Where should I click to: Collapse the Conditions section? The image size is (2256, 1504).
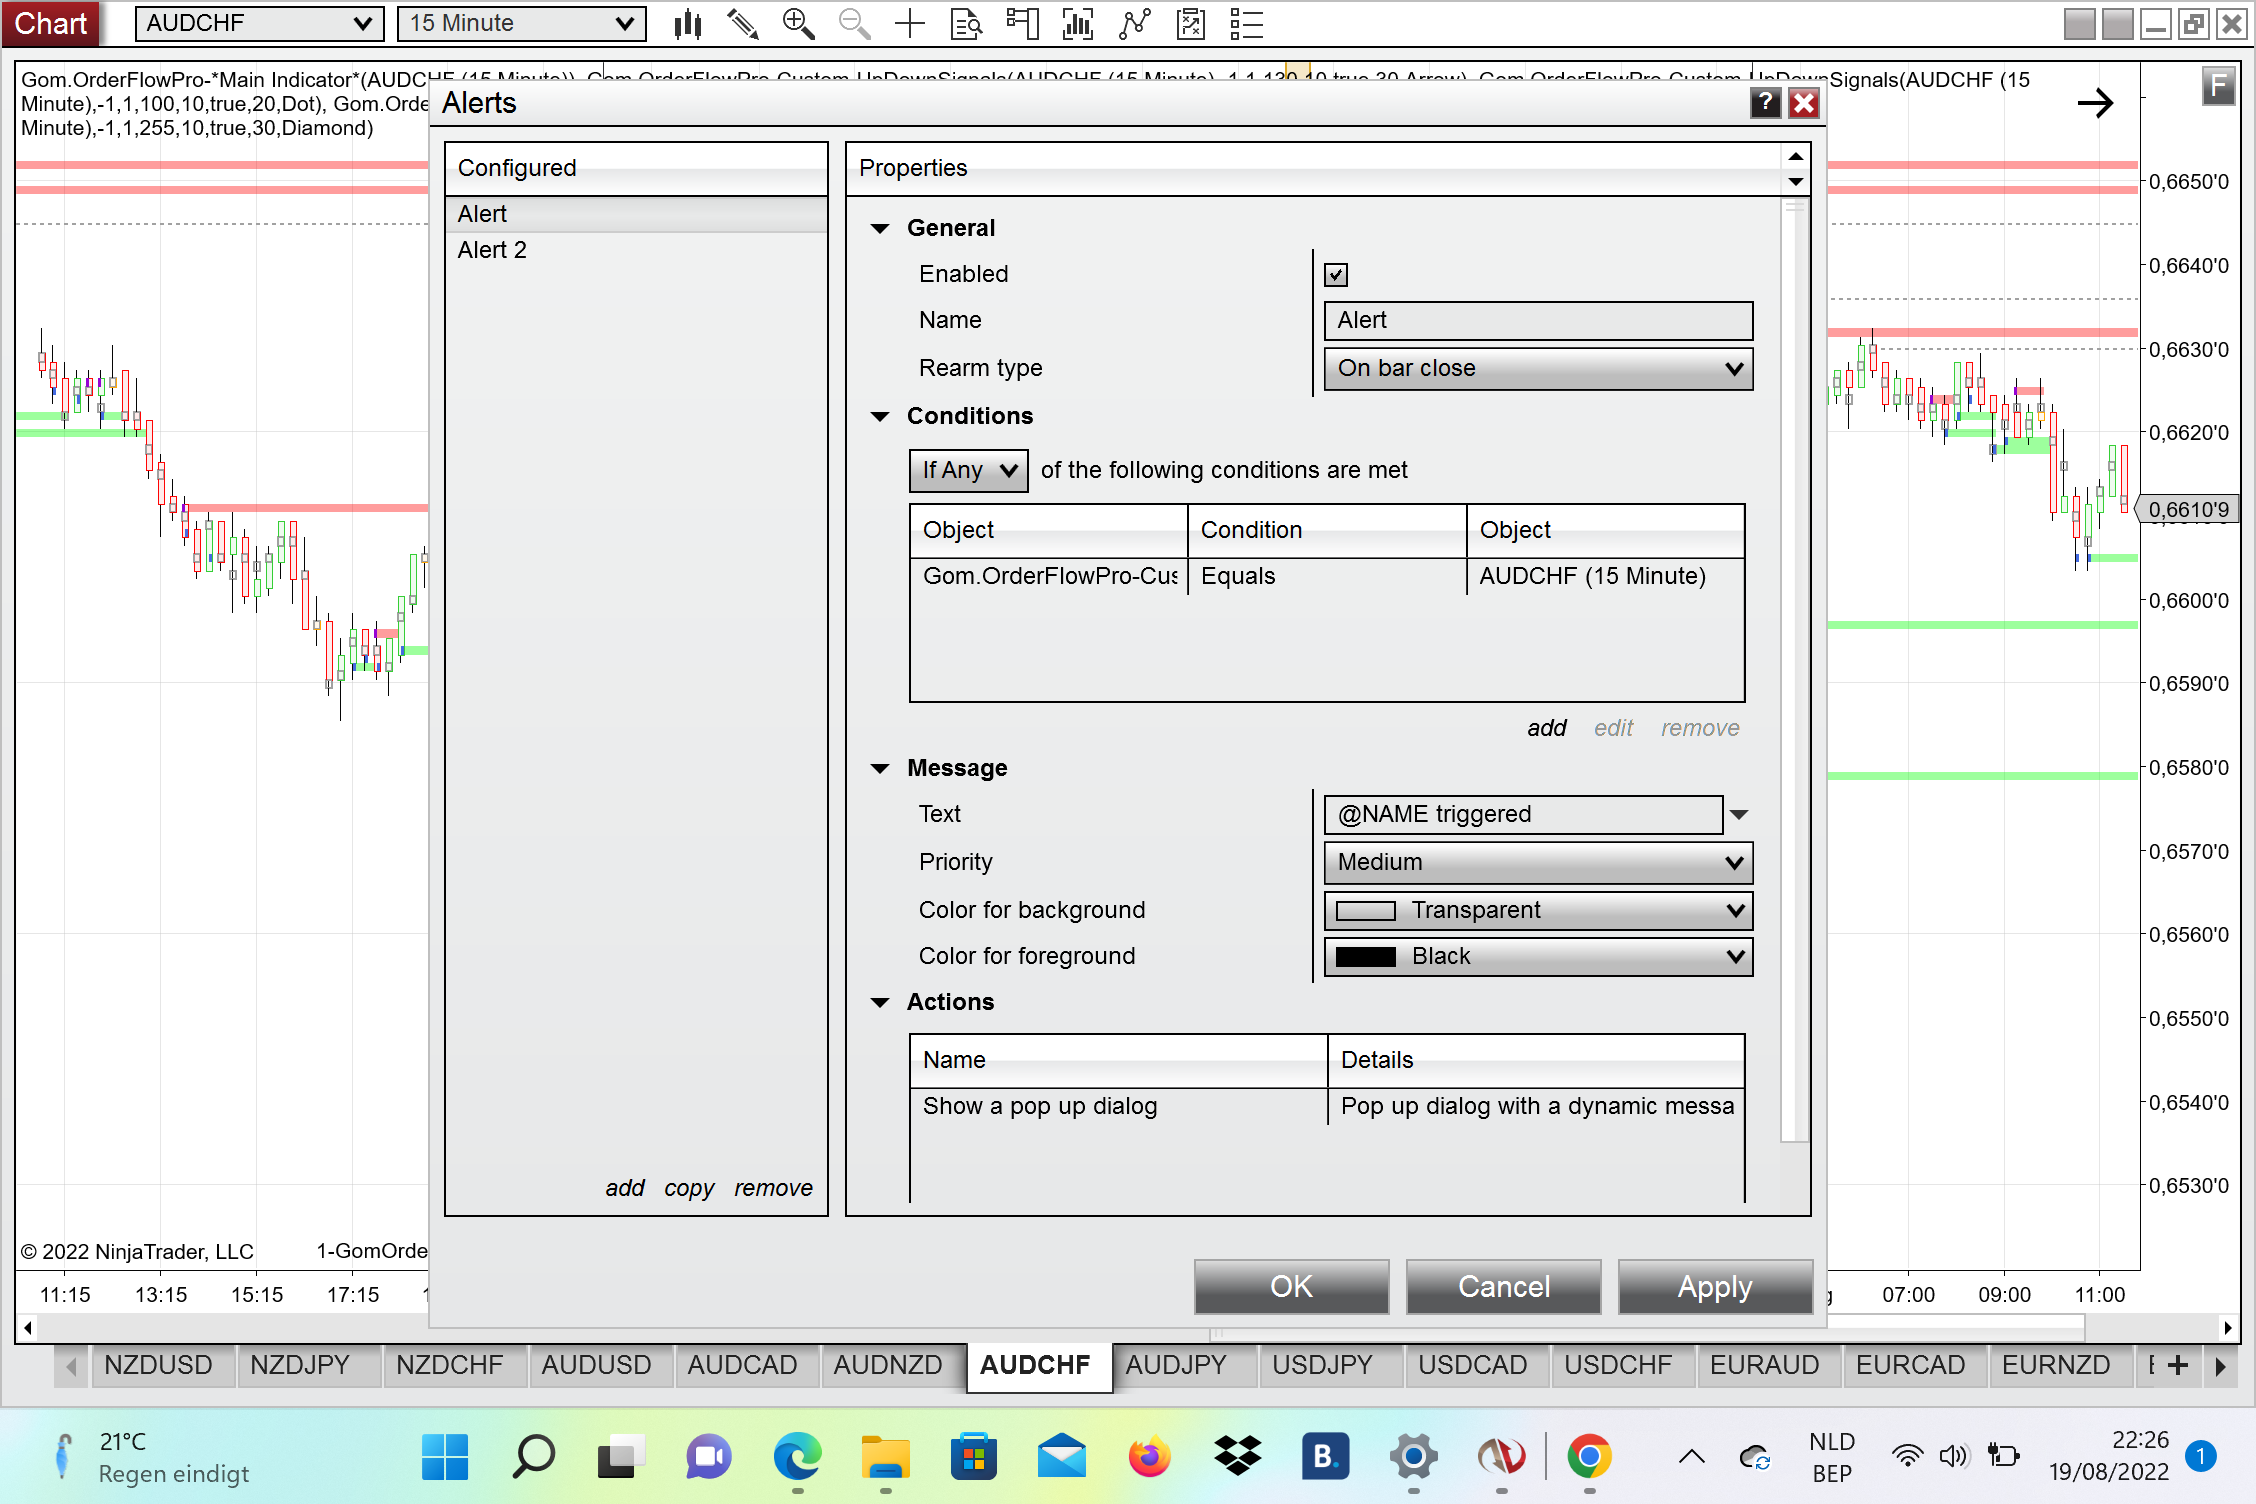click(x=880, y=416)
